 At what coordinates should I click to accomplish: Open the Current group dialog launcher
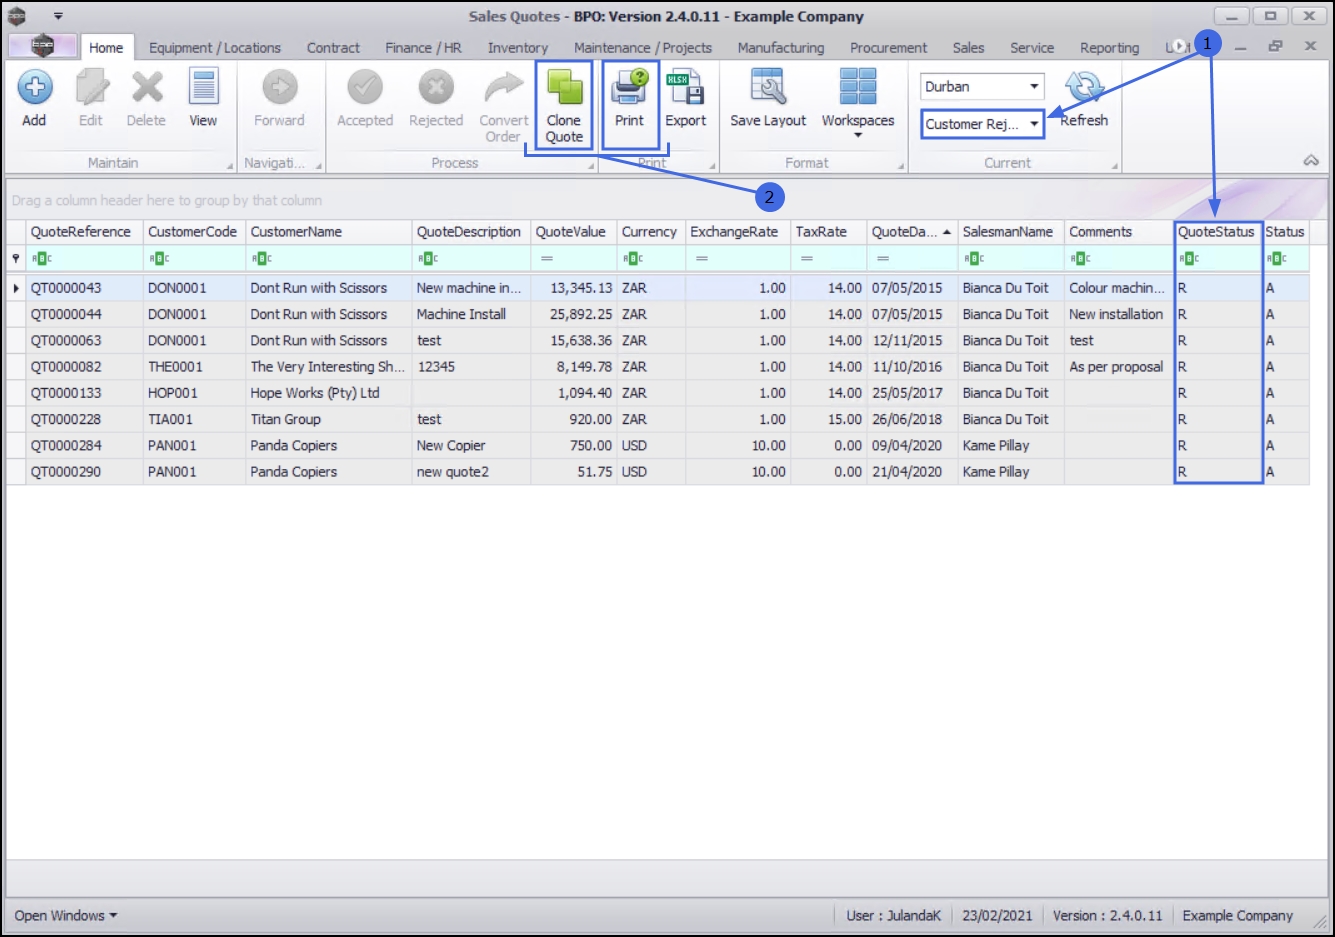1115,166
